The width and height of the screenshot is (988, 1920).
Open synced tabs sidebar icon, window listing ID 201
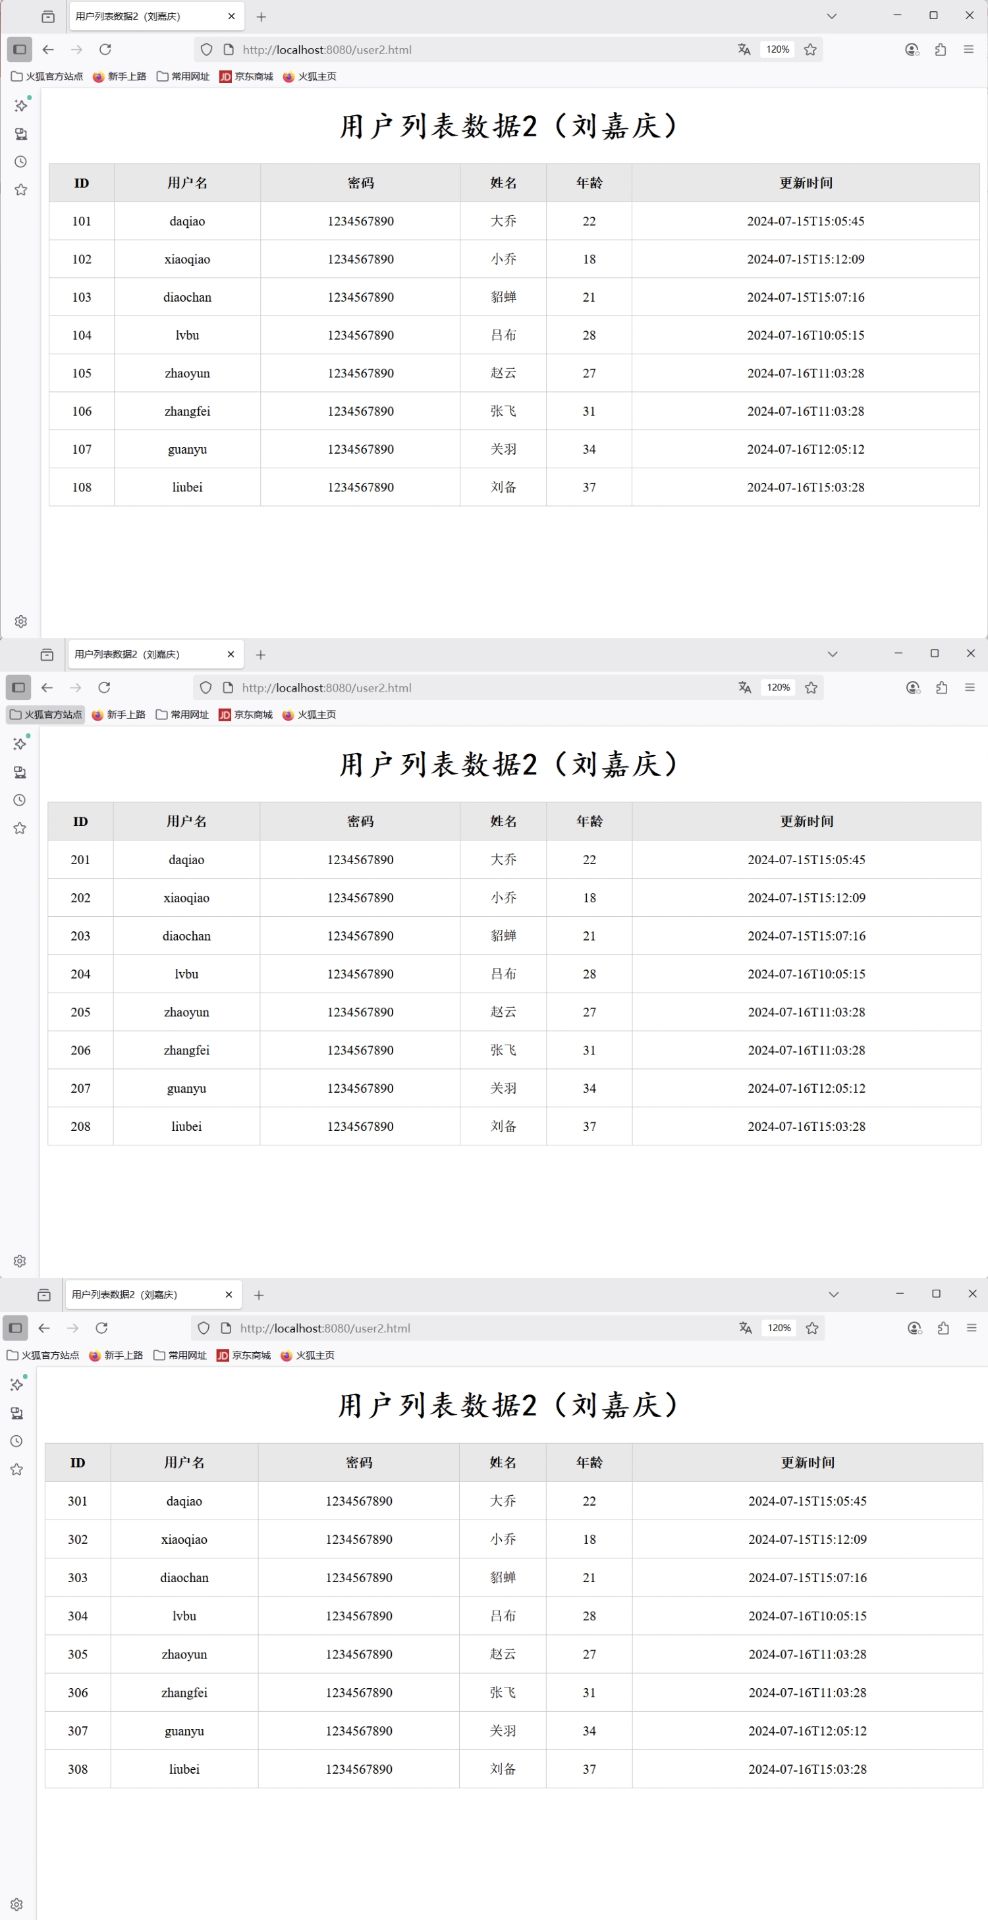pos(20,772)
